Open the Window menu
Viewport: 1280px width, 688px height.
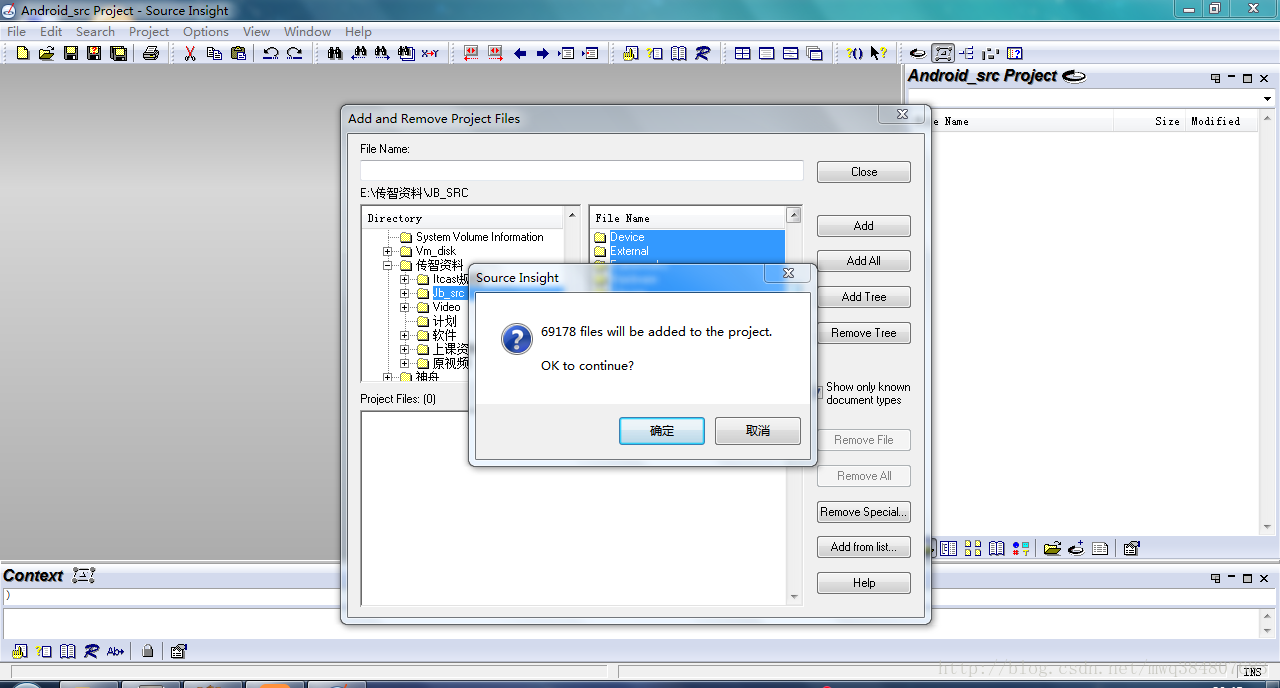pyautogui.click(x=308, y=31)
